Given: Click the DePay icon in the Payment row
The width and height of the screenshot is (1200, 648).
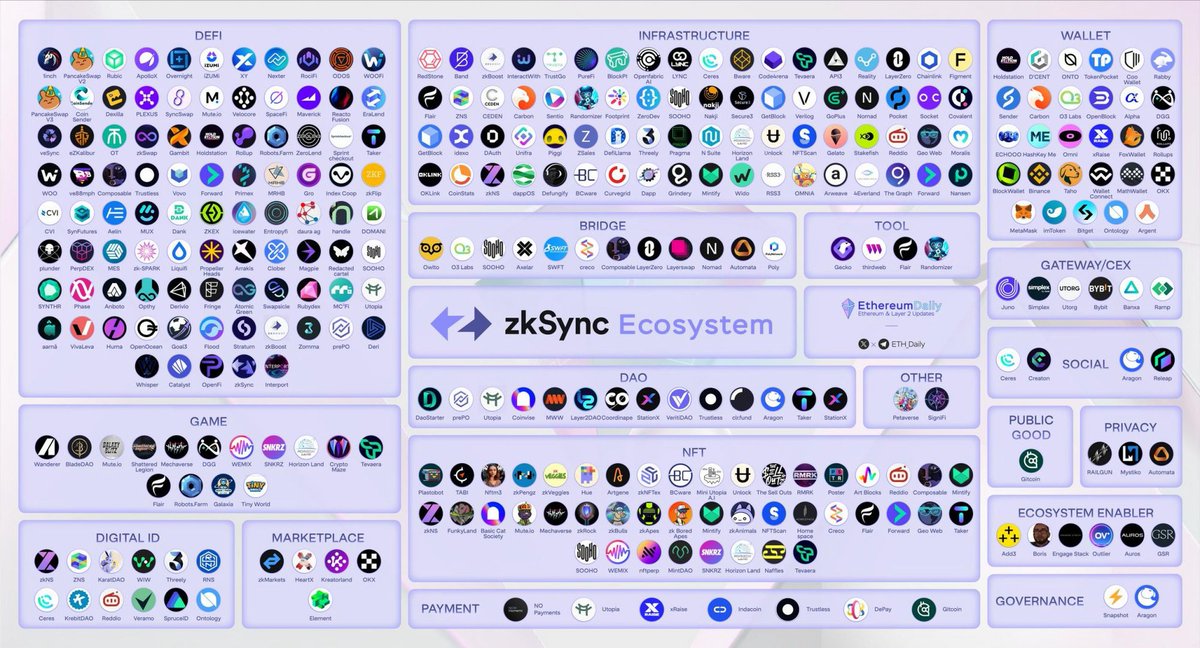Looking at the screenshot, I should click(x=856, y=609).
